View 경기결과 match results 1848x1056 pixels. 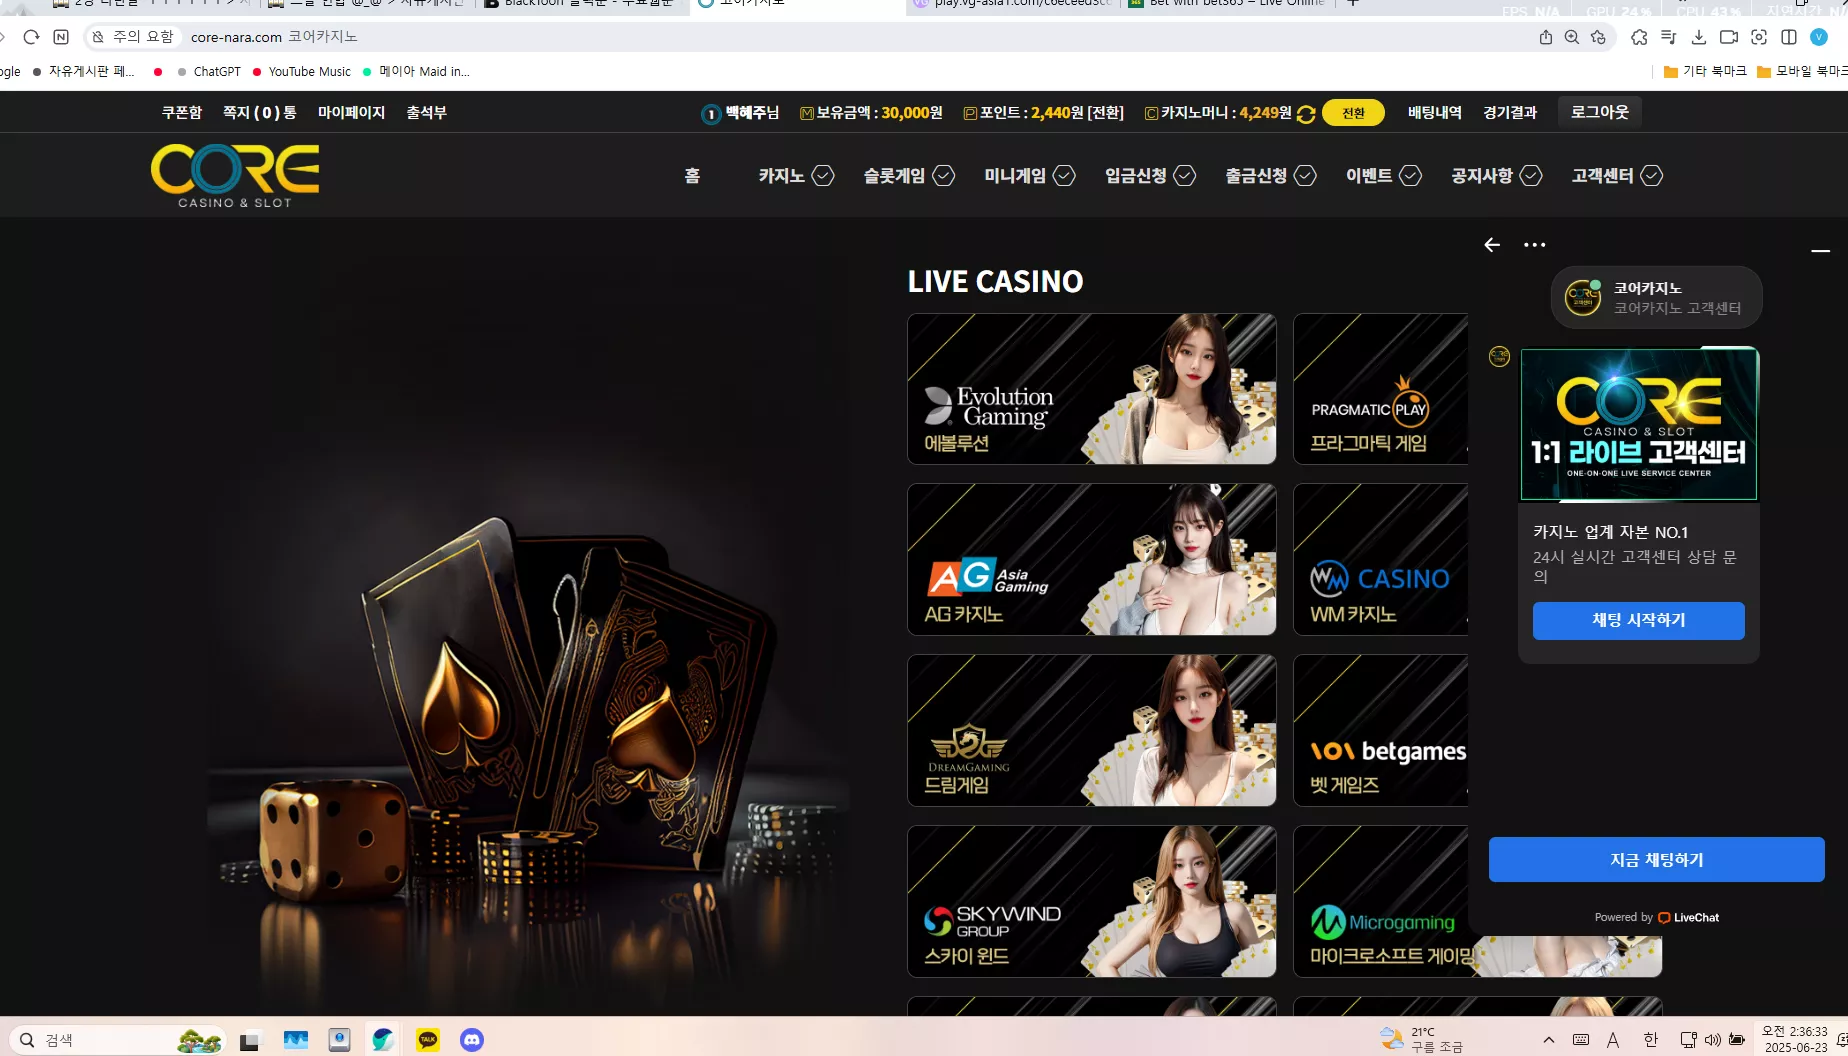pyautogui.click(x=1510, y=113)
